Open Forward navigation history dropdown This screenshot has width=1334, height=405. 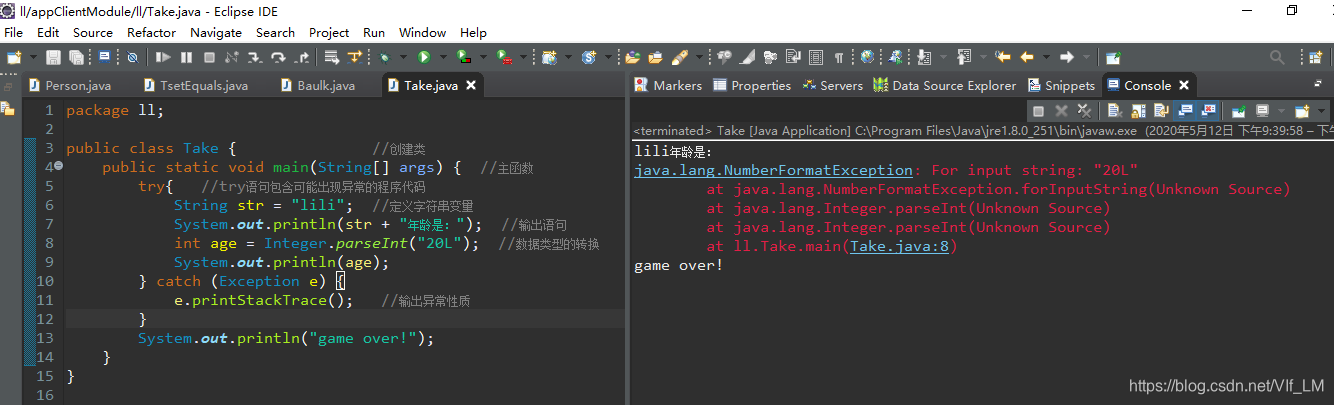(1086, 57)
